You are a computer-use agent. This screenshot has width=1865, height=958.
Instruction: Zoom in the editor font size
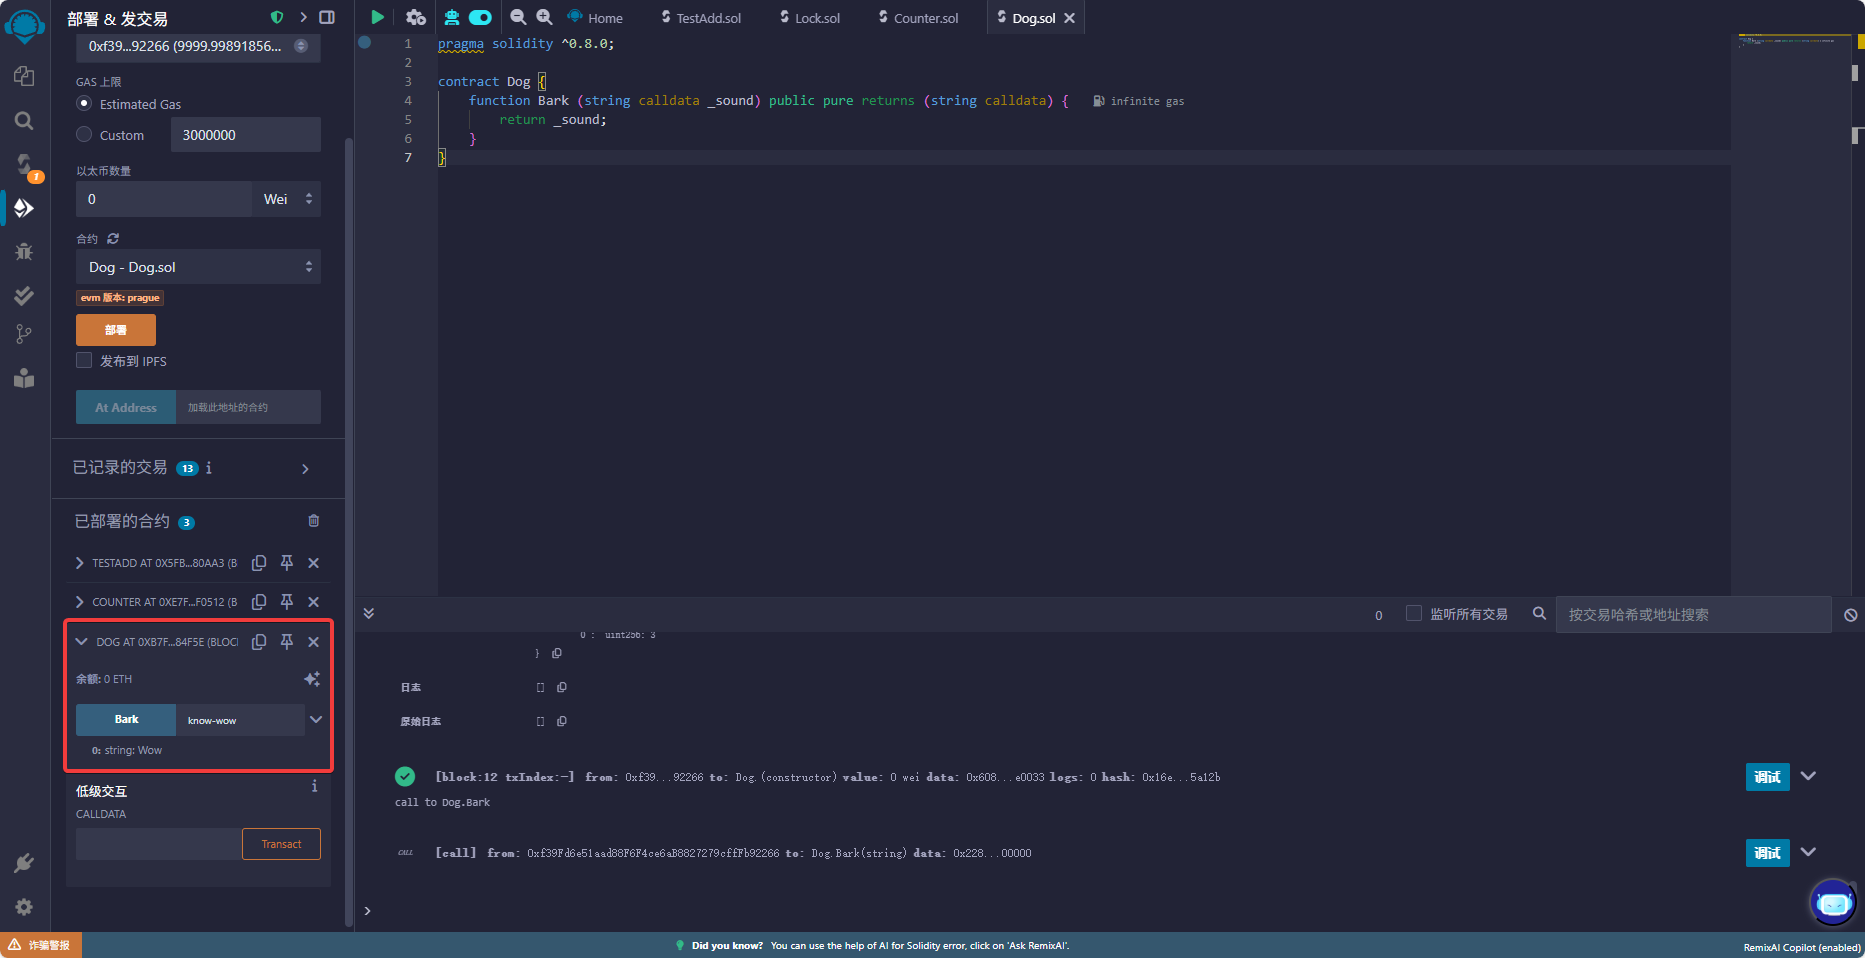point(544,17)
